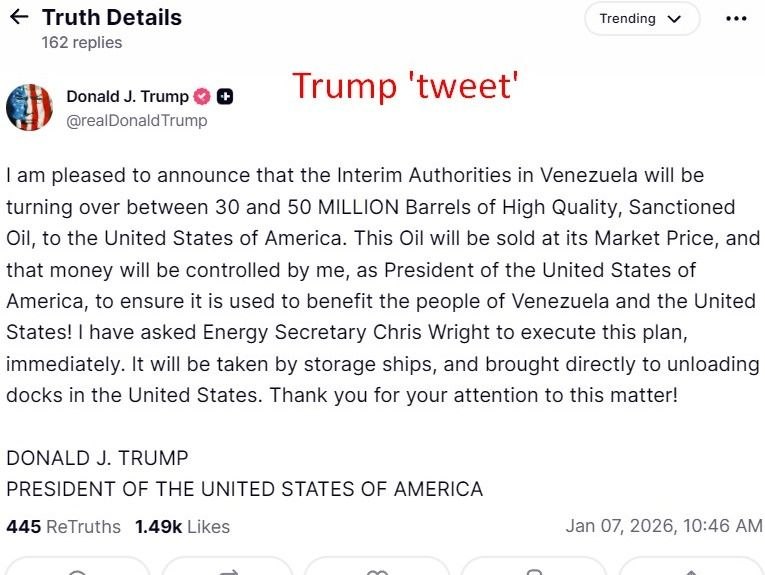Open Donald J. Trump's profile avatar

[x=30, y=108]
